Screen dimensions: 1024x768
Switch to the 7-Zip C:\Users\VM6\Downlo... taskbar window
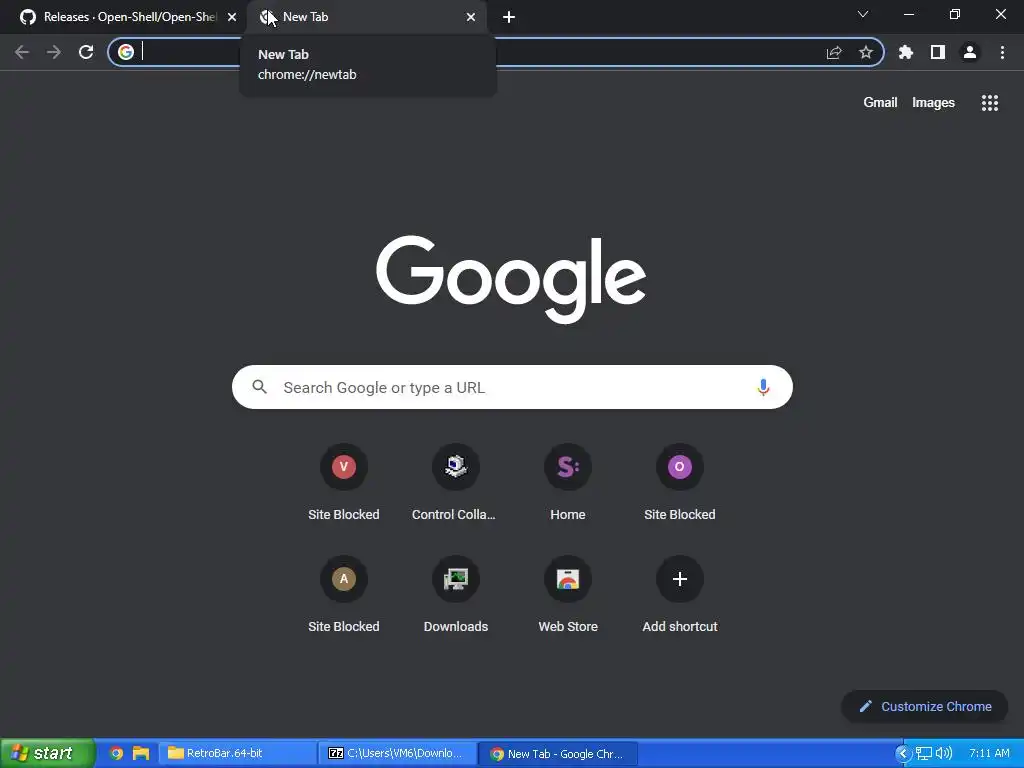(398, 753)
